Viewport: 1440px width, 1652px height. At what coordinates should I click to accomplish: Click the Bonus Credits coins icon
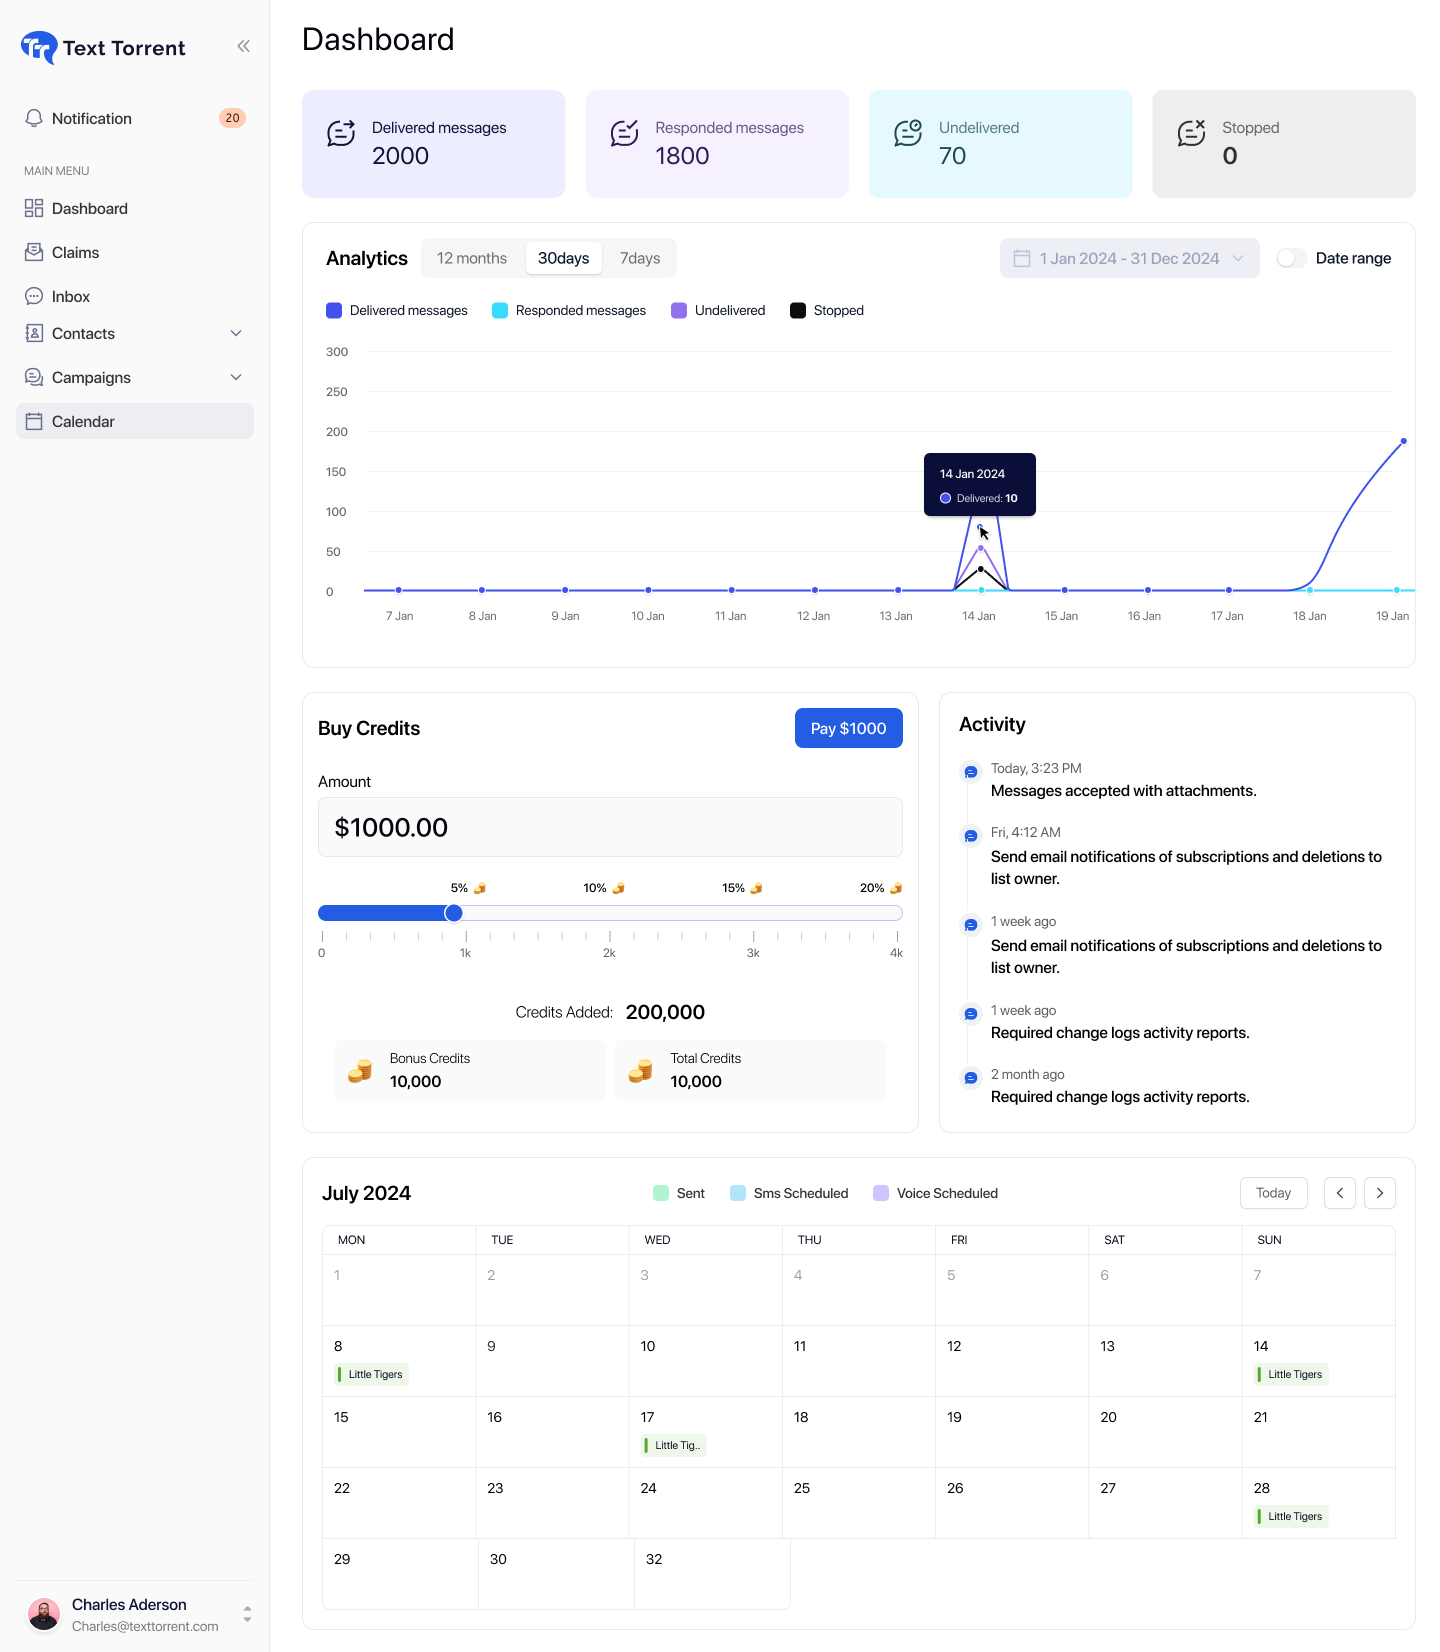coord(360,1071)
